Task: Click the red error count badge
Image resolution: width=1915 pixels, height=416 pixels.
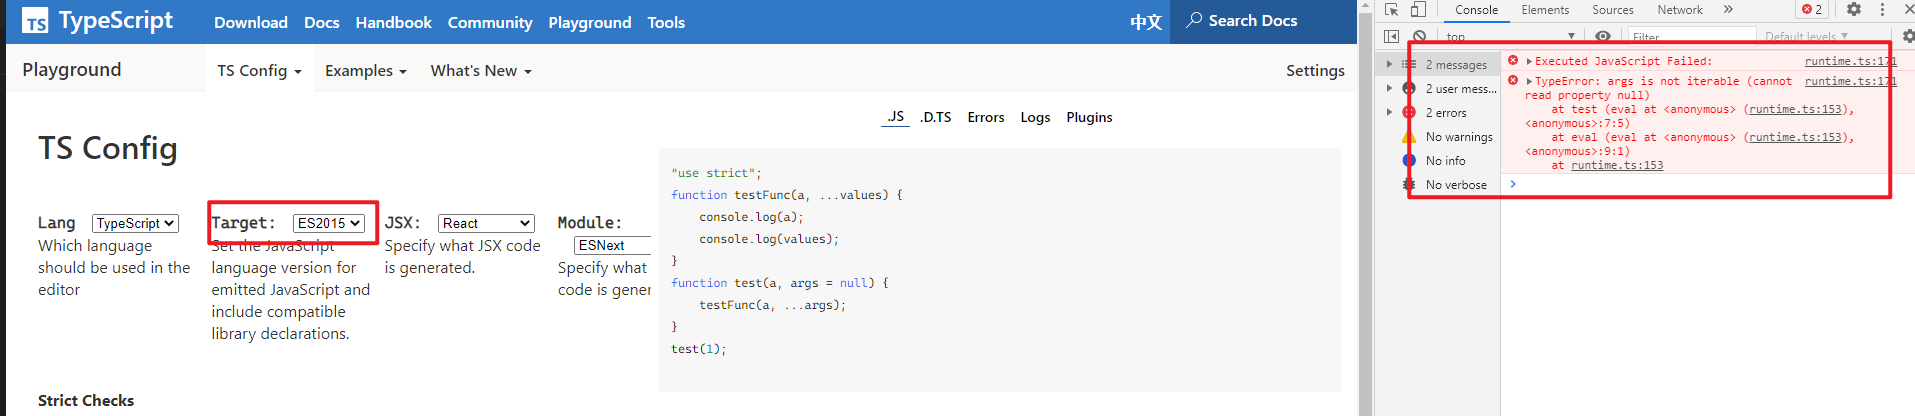Action: [x=1812, y=10]
